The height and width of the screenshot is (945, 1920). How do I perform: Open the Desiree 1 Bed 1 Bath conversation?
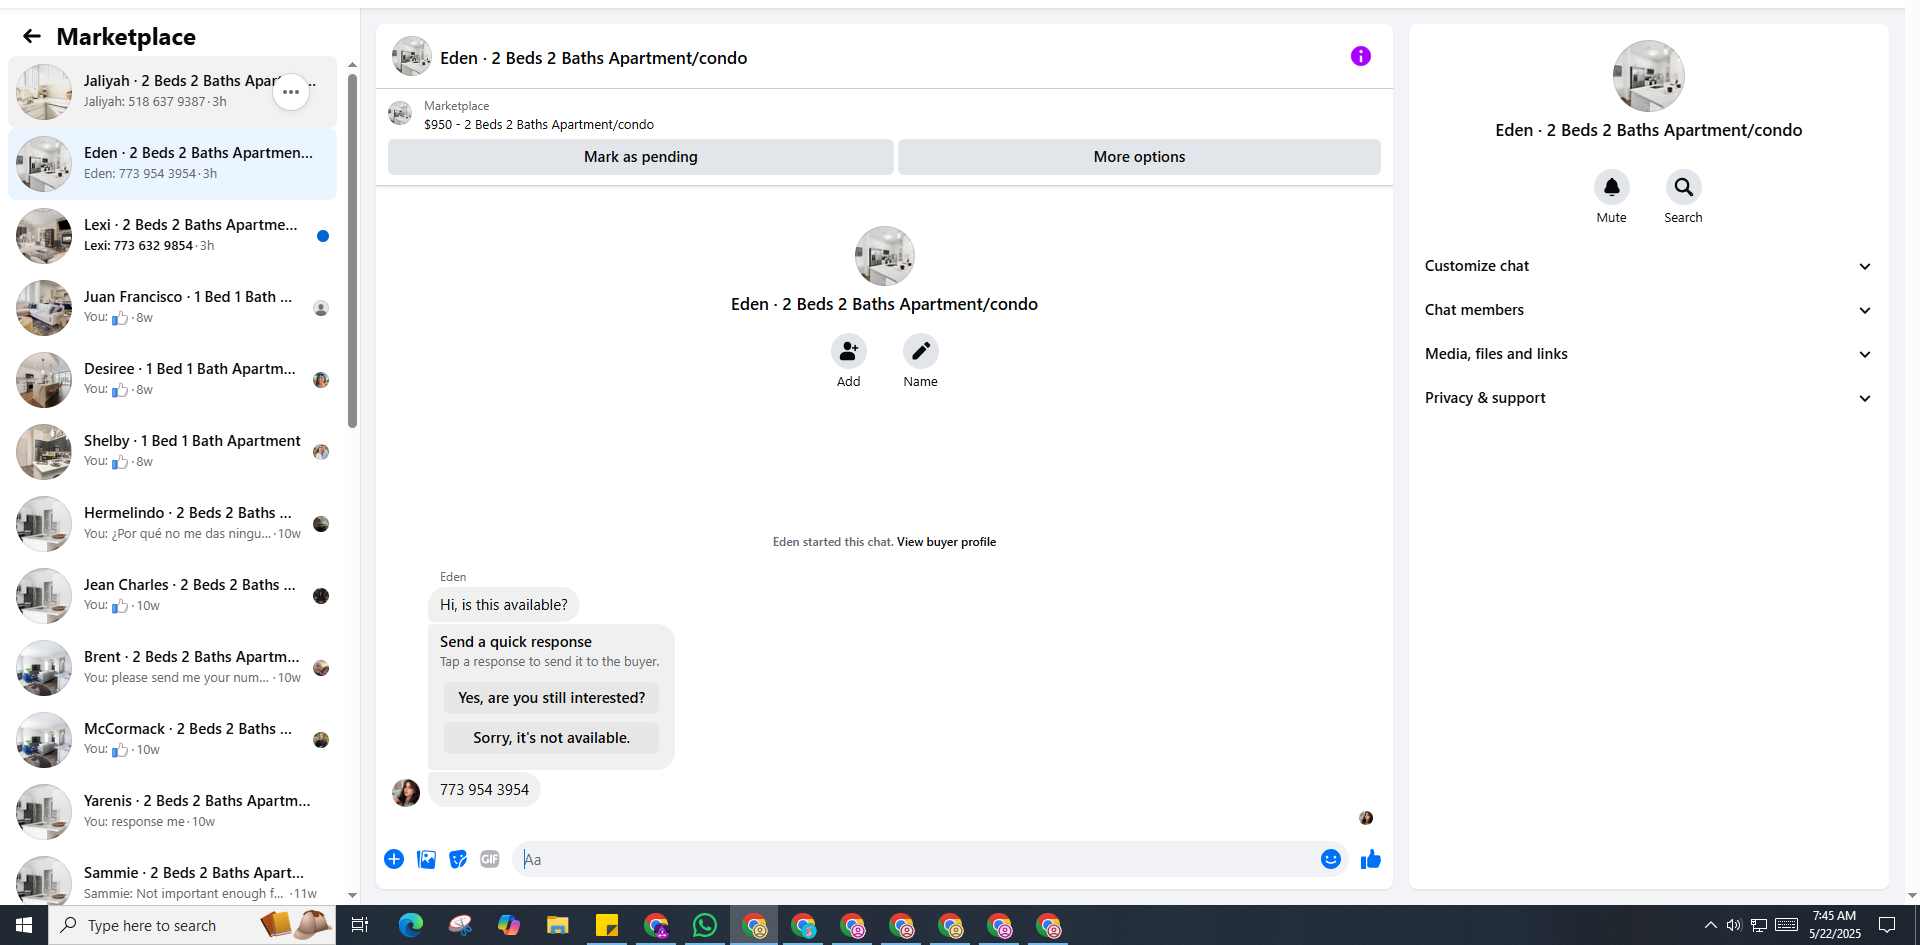coord(172,380)
